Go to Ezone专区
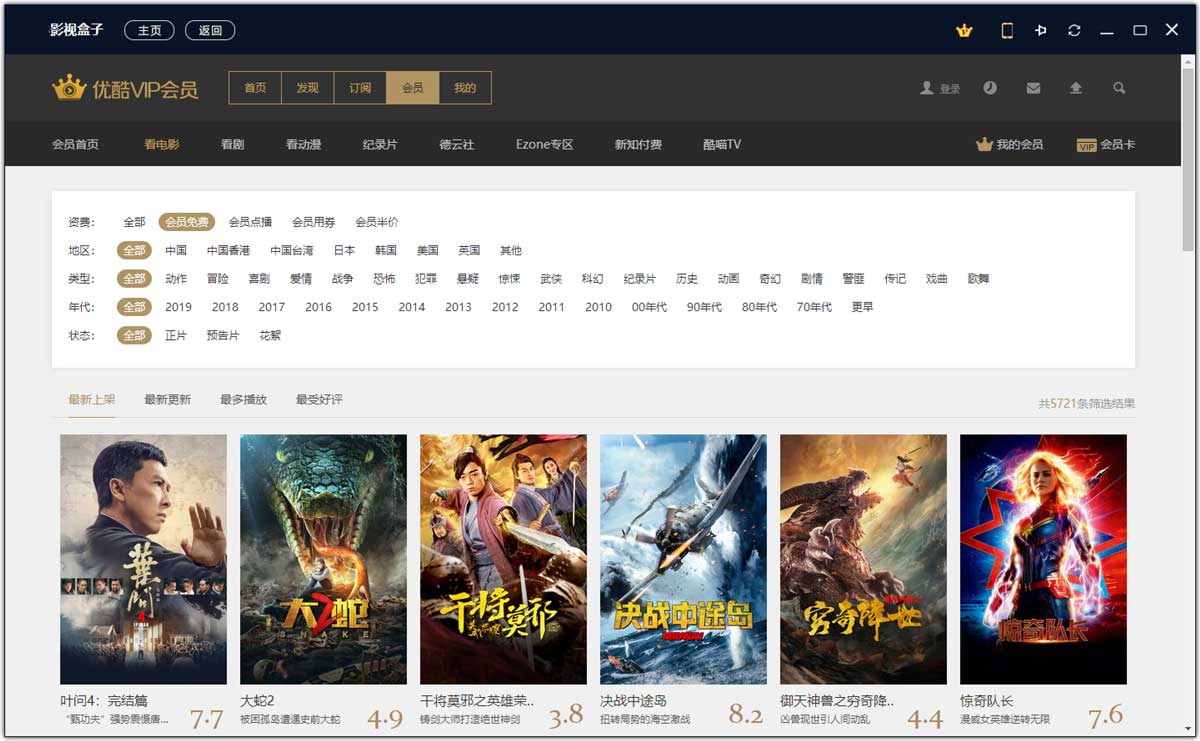 click(x=545, y=144)
